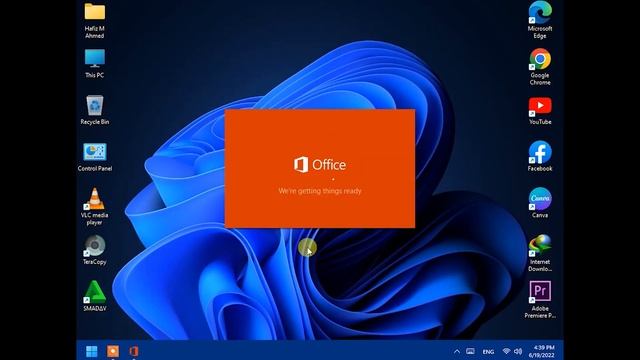Click the Office logo on splash screen

pos(320,165)
